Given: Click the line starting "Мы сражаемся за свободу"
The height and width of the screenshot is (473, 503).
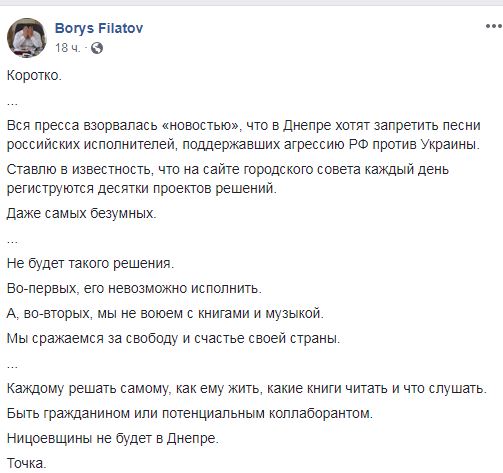Looking at the screenshot, I should coord(173,338).
